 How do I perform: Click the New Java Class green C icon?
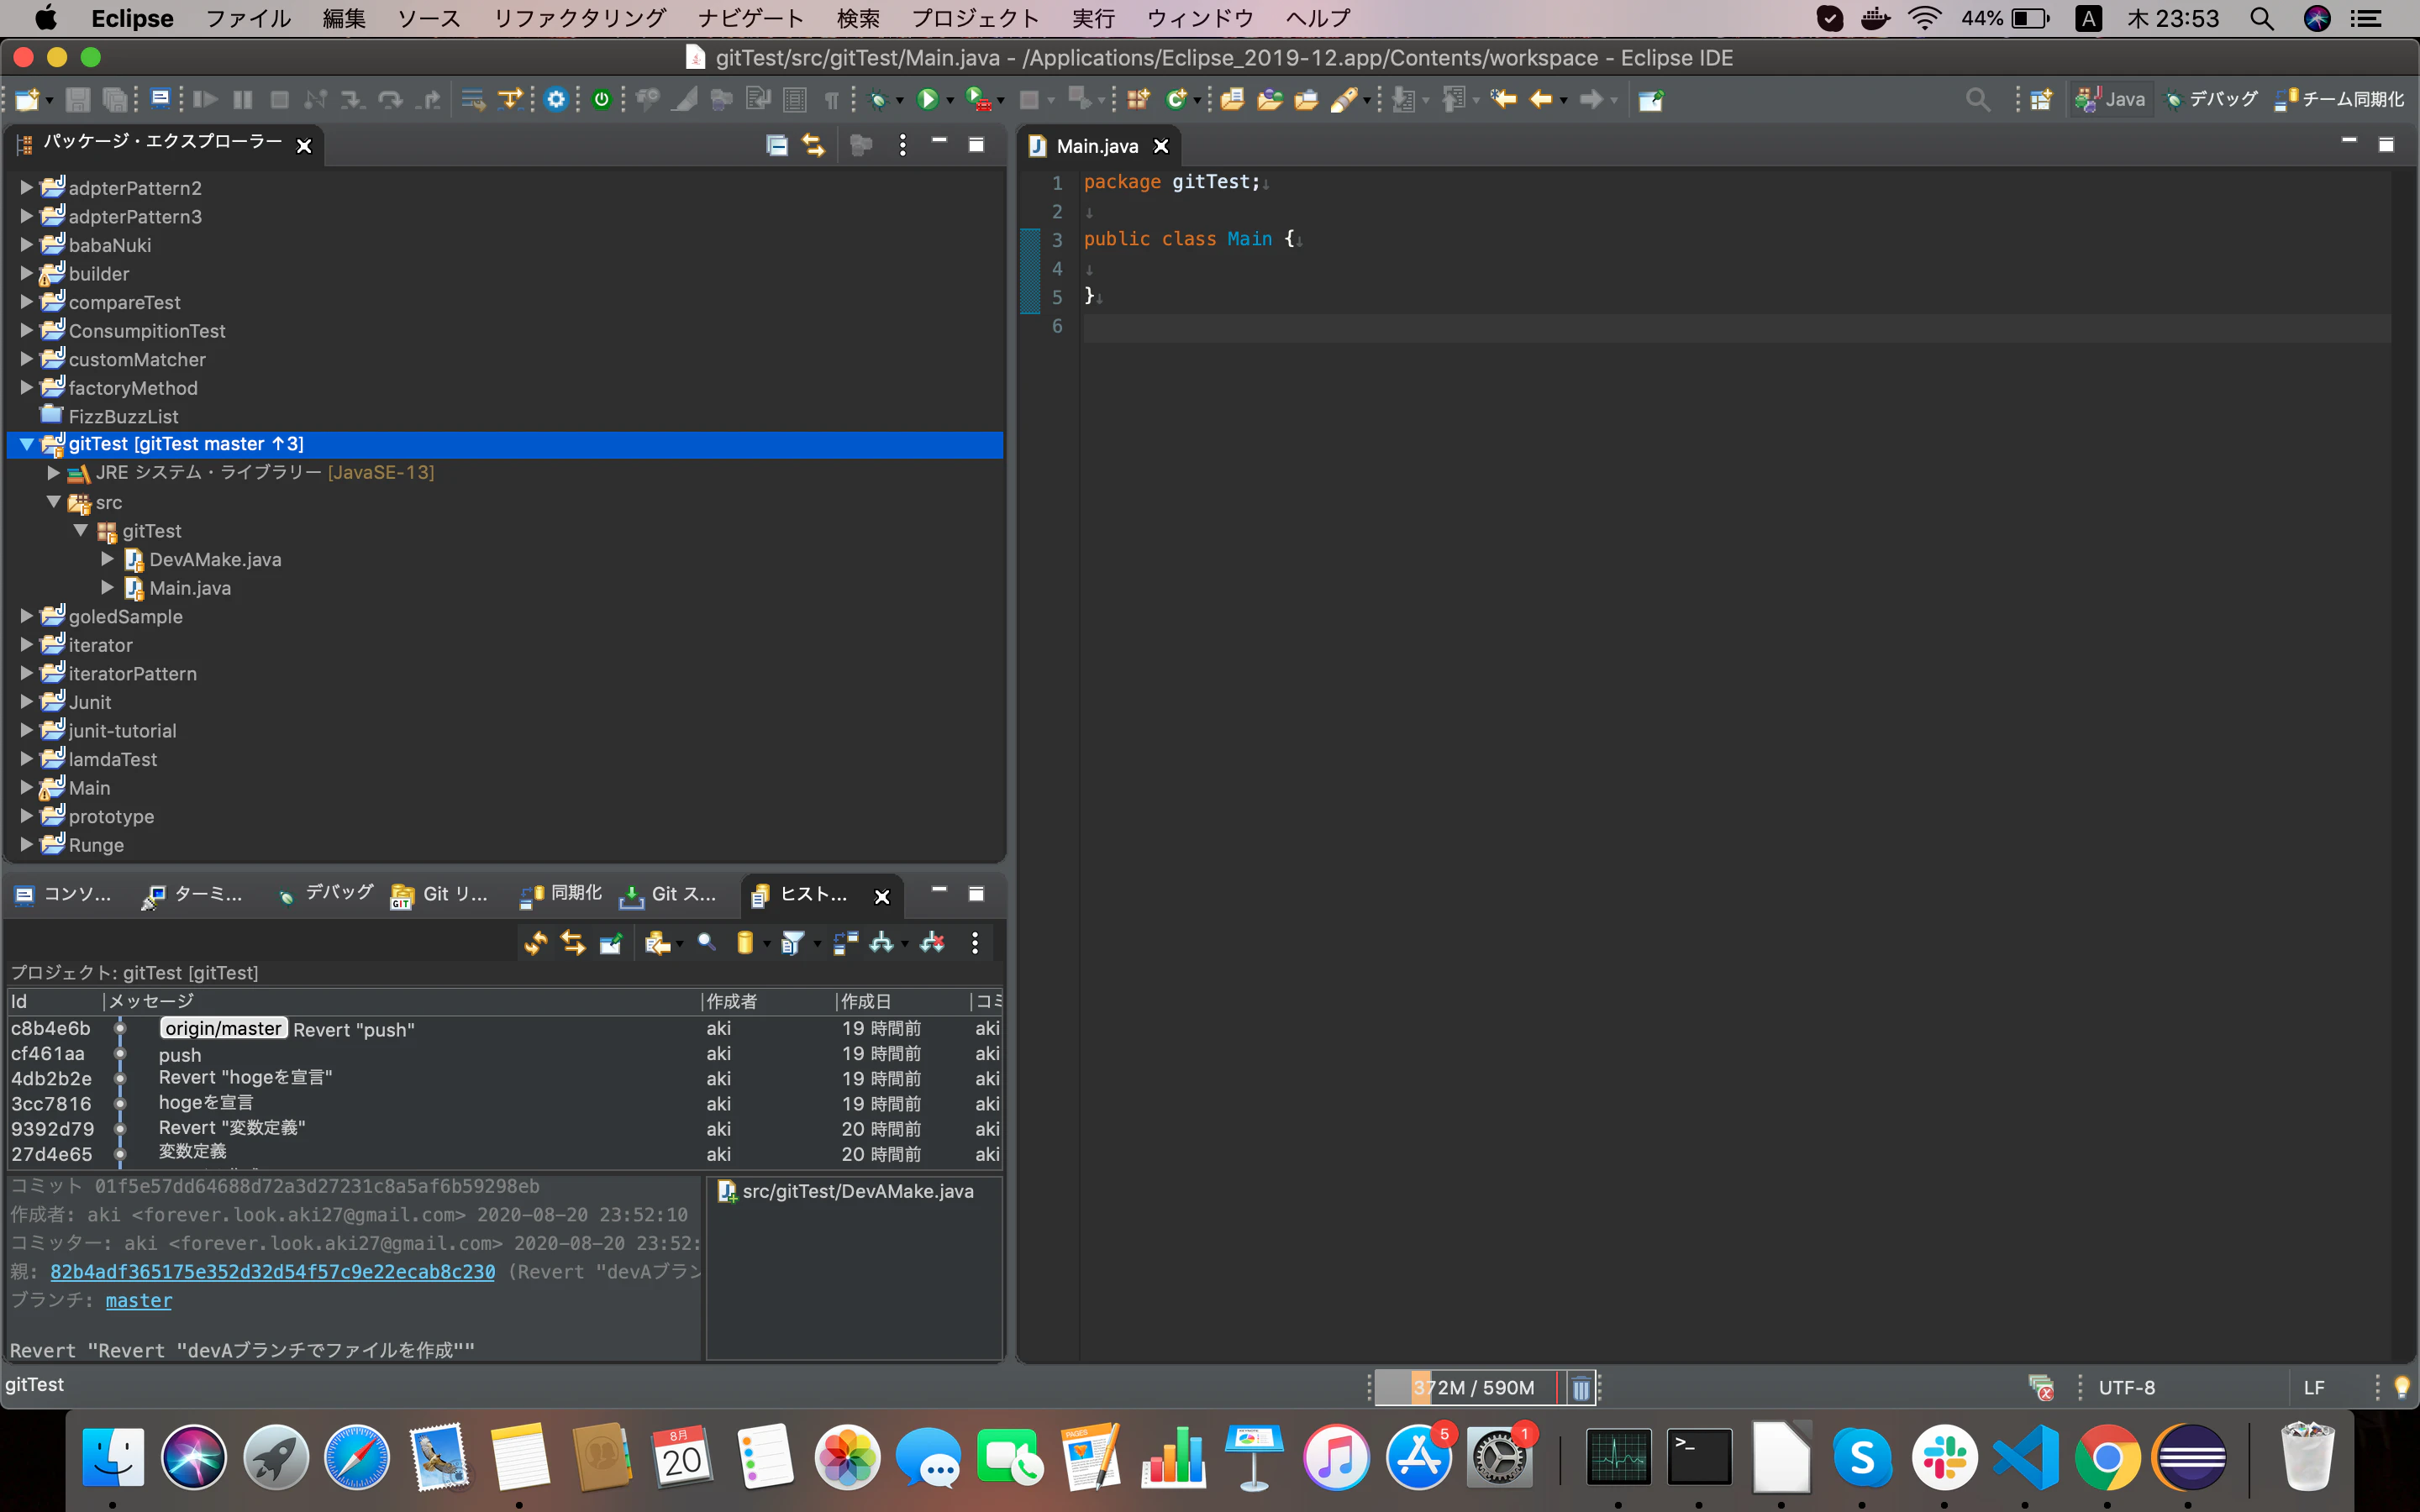[x=1176, y=99]
